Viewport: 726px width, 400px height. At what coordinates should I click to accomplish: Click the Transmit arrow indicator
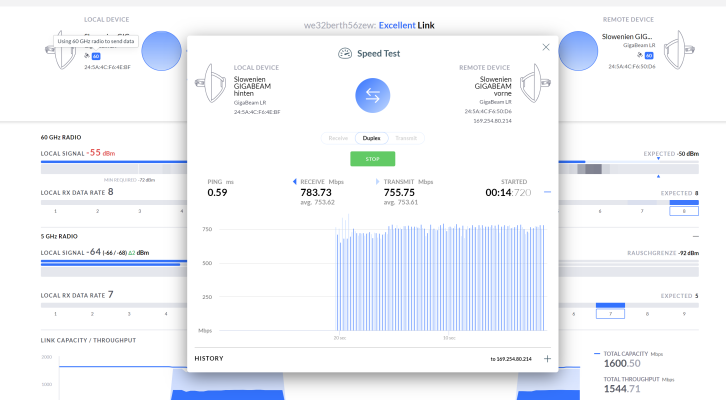coord(377,182)
